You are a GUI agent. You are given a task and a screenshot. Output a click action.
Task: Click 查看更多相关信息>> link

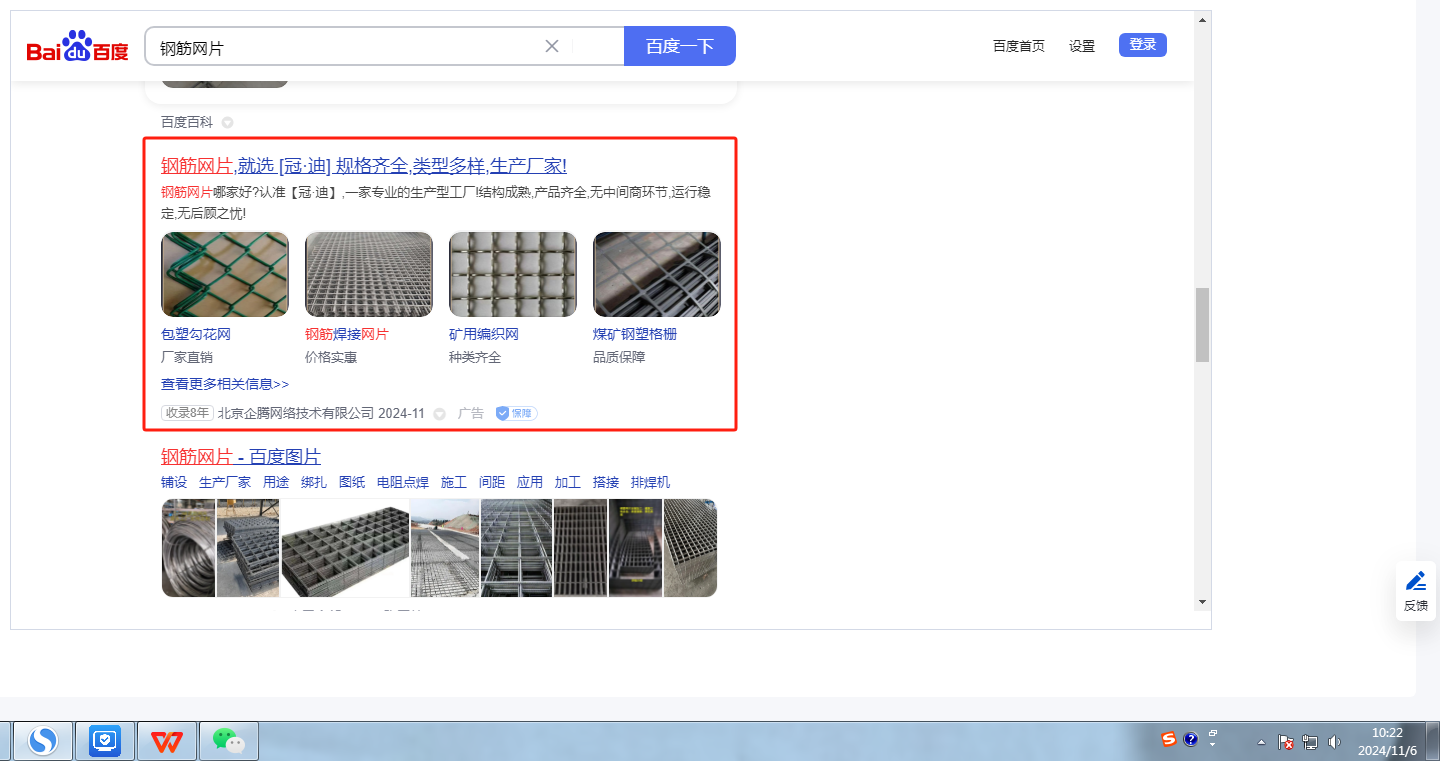[x=225, y=384]
